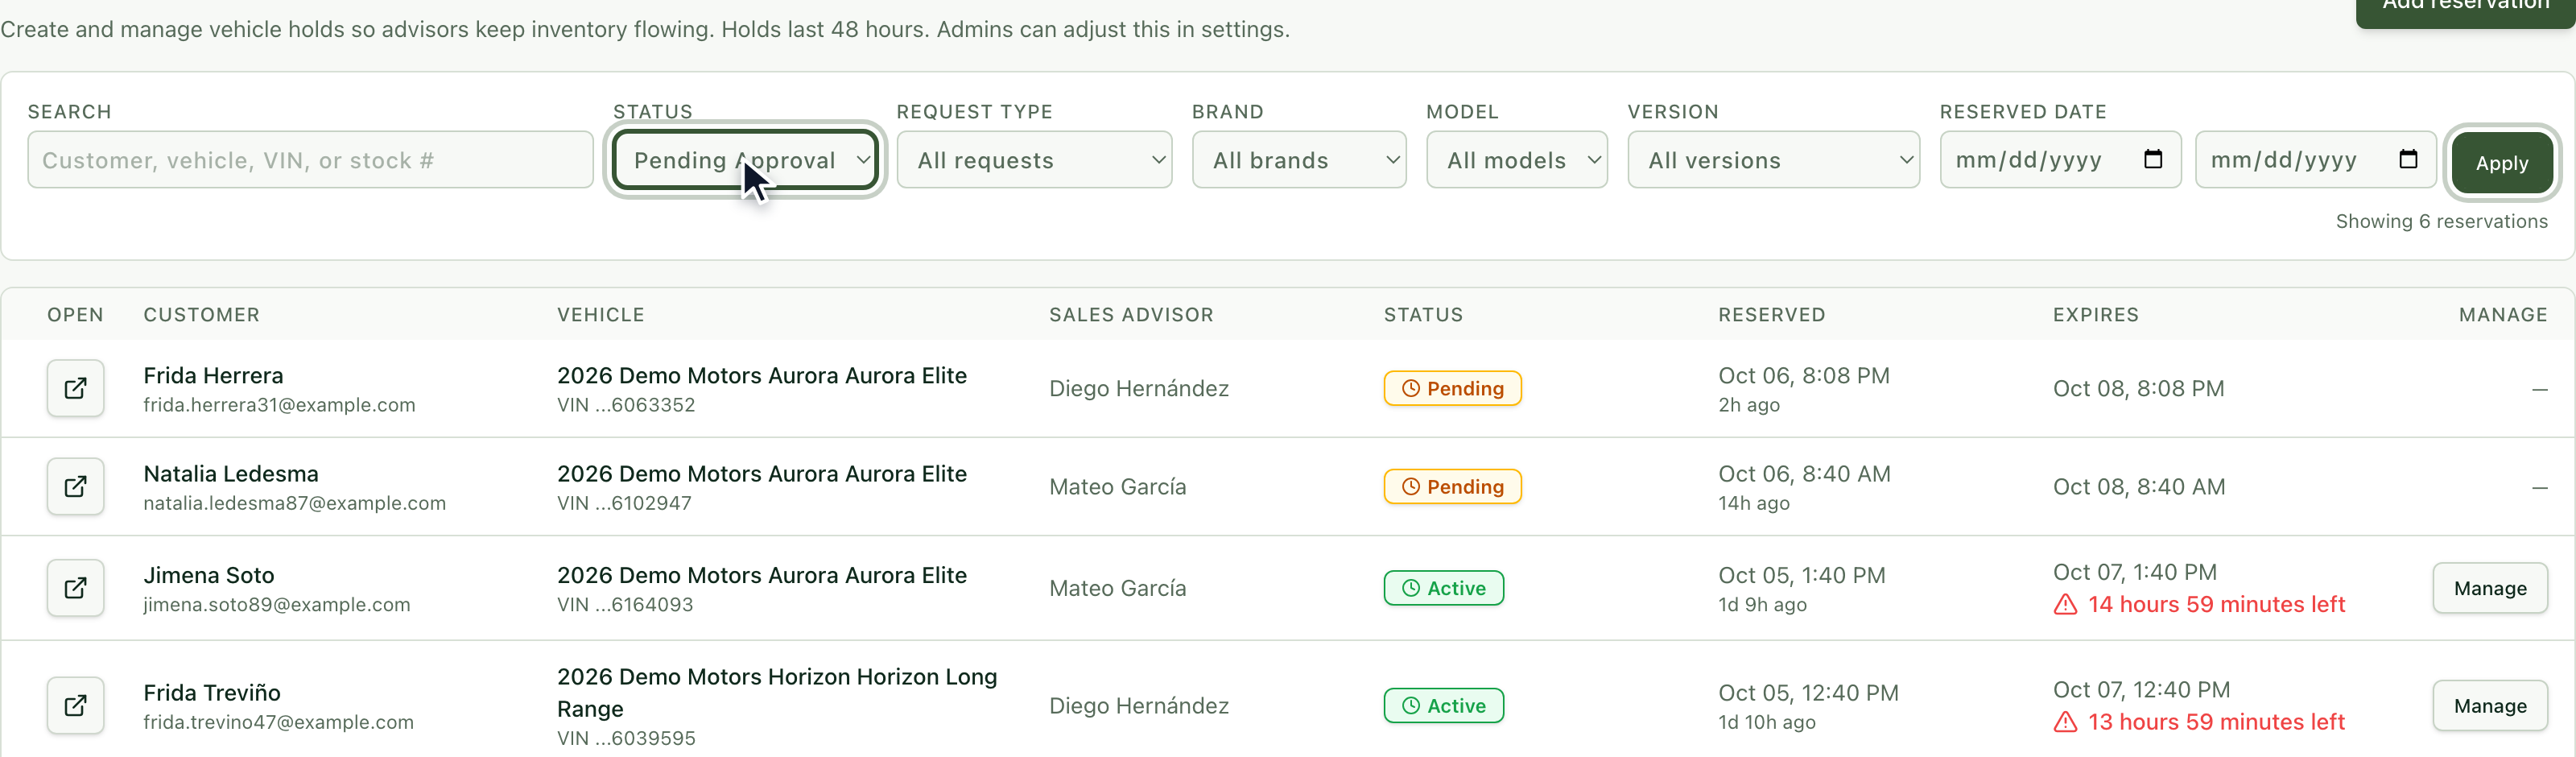Click expiry time Oct 08, 8:08 PM
Screen dimensions: 2576x757
pyautogui.click(x=2138, y=388)
